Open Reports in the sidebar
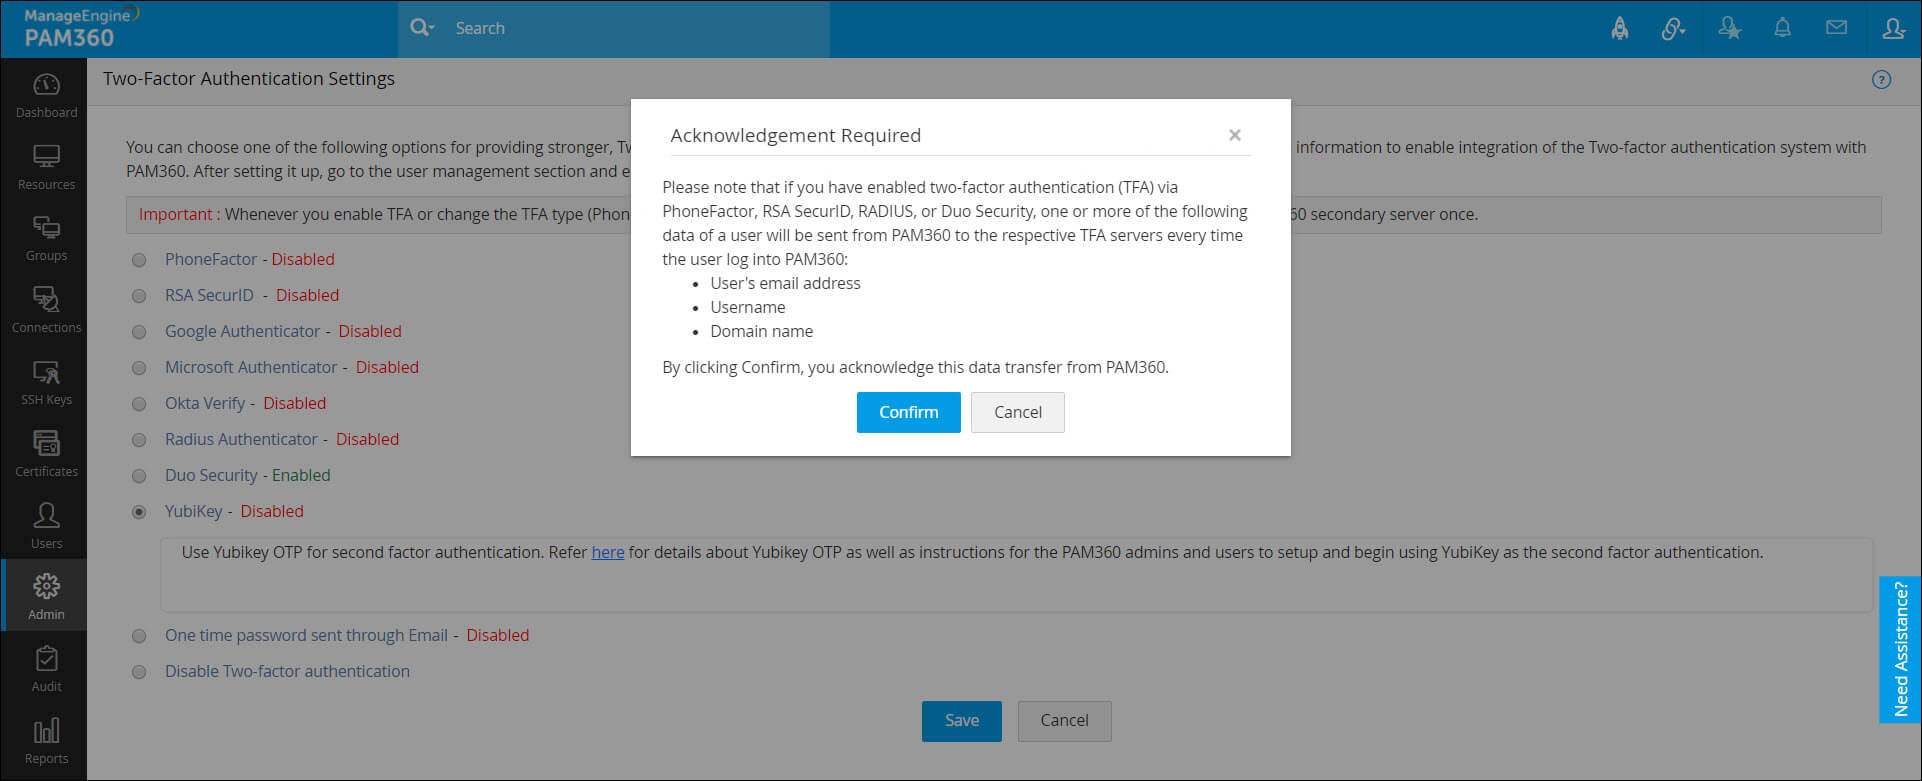The width and height of the screenshot is (1922, 781). tap(46, 741)
